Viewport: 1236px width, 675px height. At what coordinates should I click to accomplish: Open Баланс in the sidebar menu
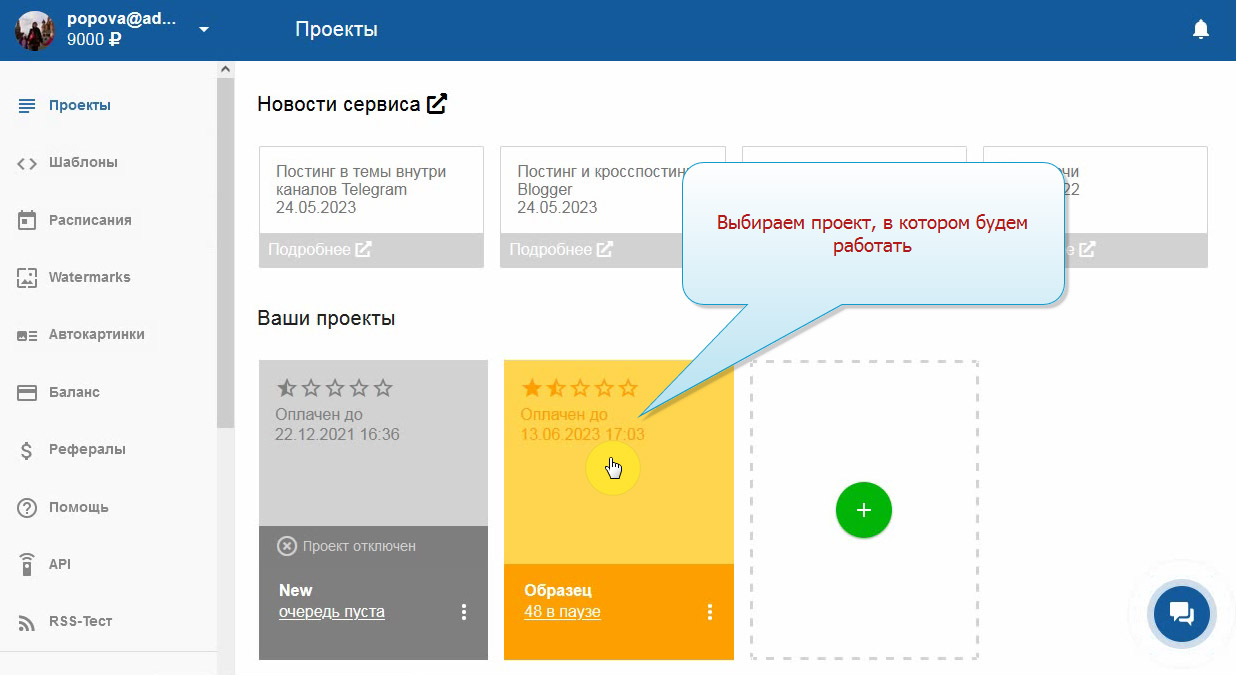[x=74, y=392]
